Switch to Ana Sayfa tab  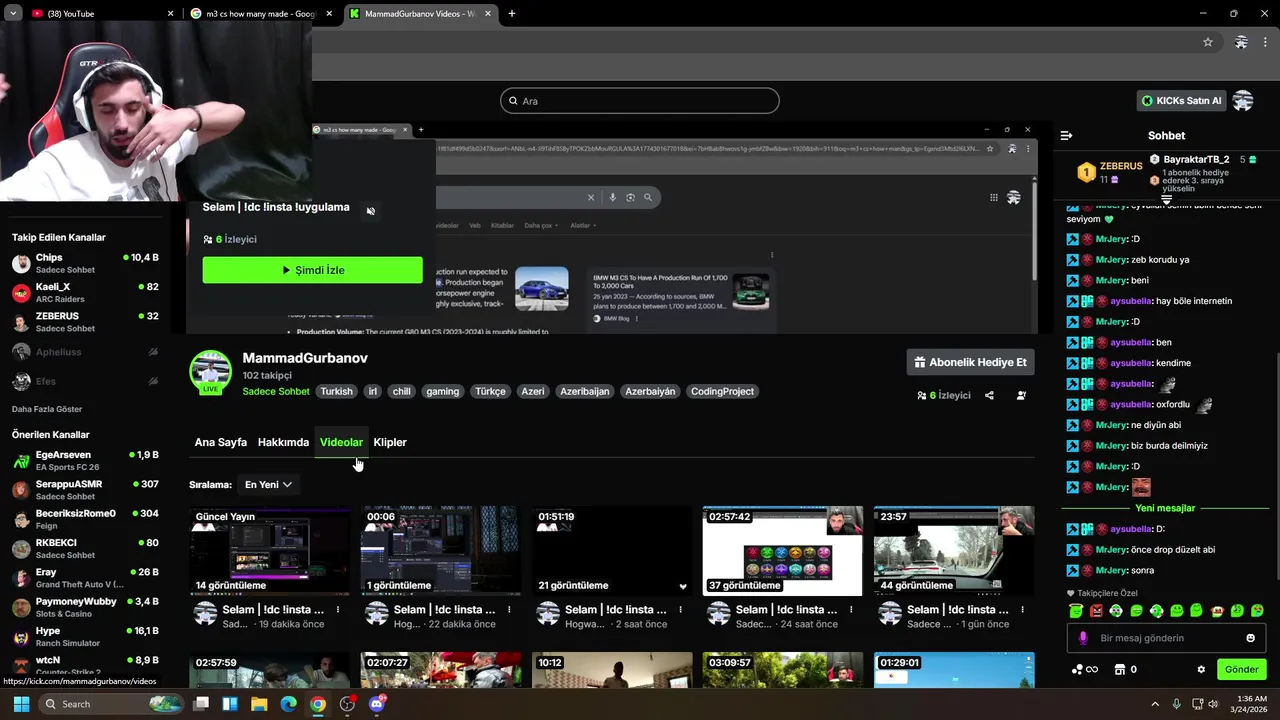point(220,442)
